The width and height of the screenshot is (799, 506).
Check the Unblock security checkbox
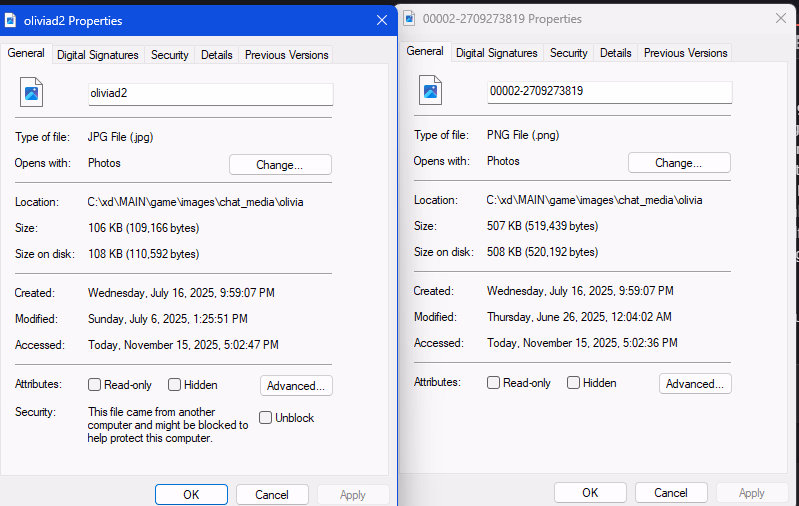pos(266,418)
